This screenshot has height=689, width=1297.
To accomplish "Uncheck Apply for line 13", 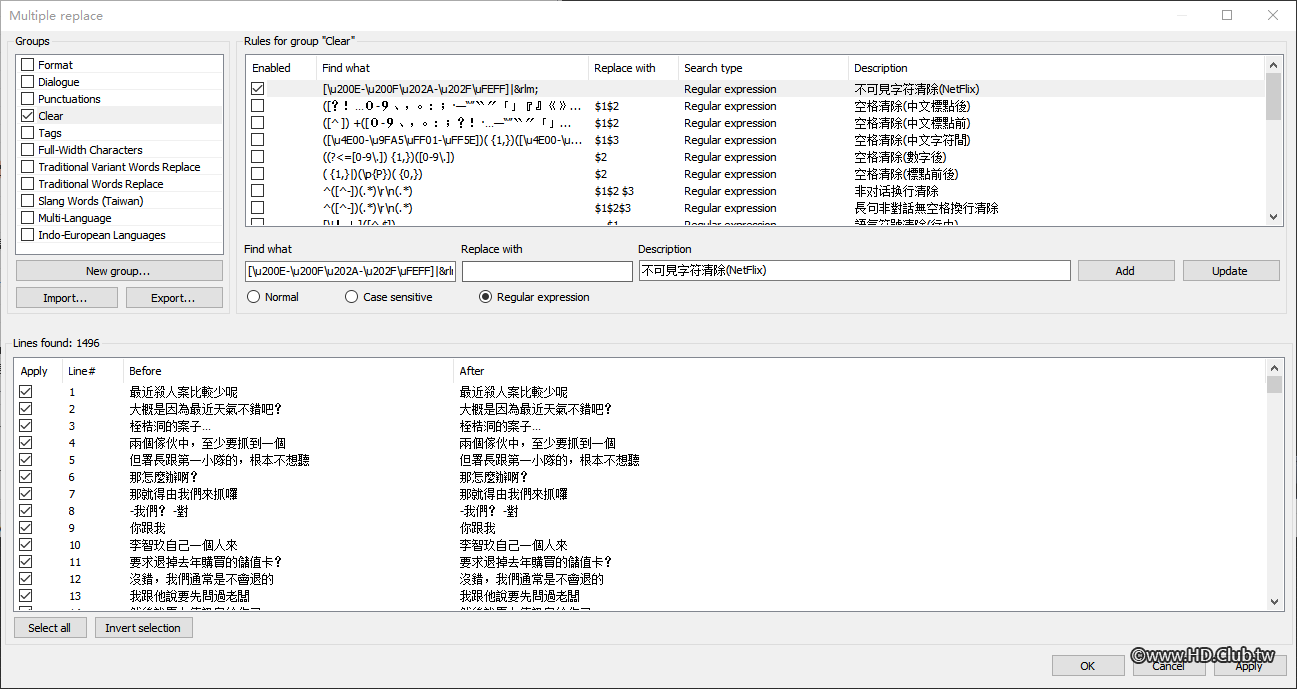I will pos(26,596).
